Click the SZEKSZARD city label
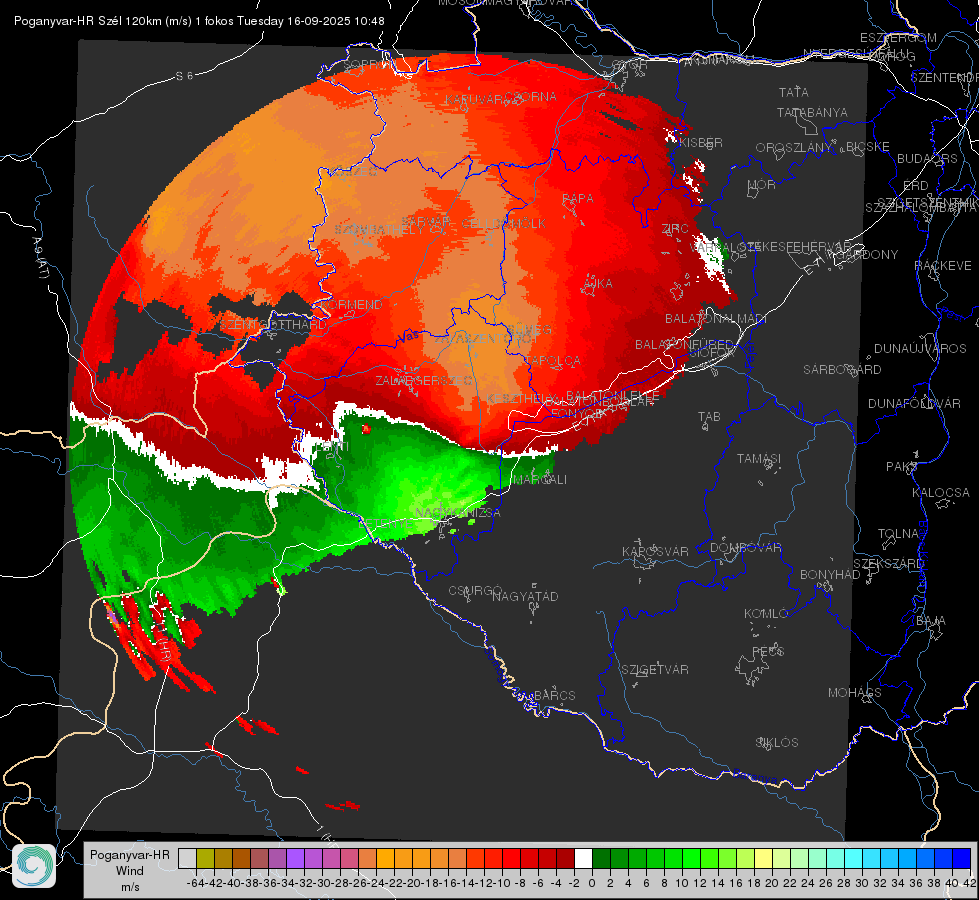Image resolution: width=979 pixels, height=900 pixels. pos(888,565)
